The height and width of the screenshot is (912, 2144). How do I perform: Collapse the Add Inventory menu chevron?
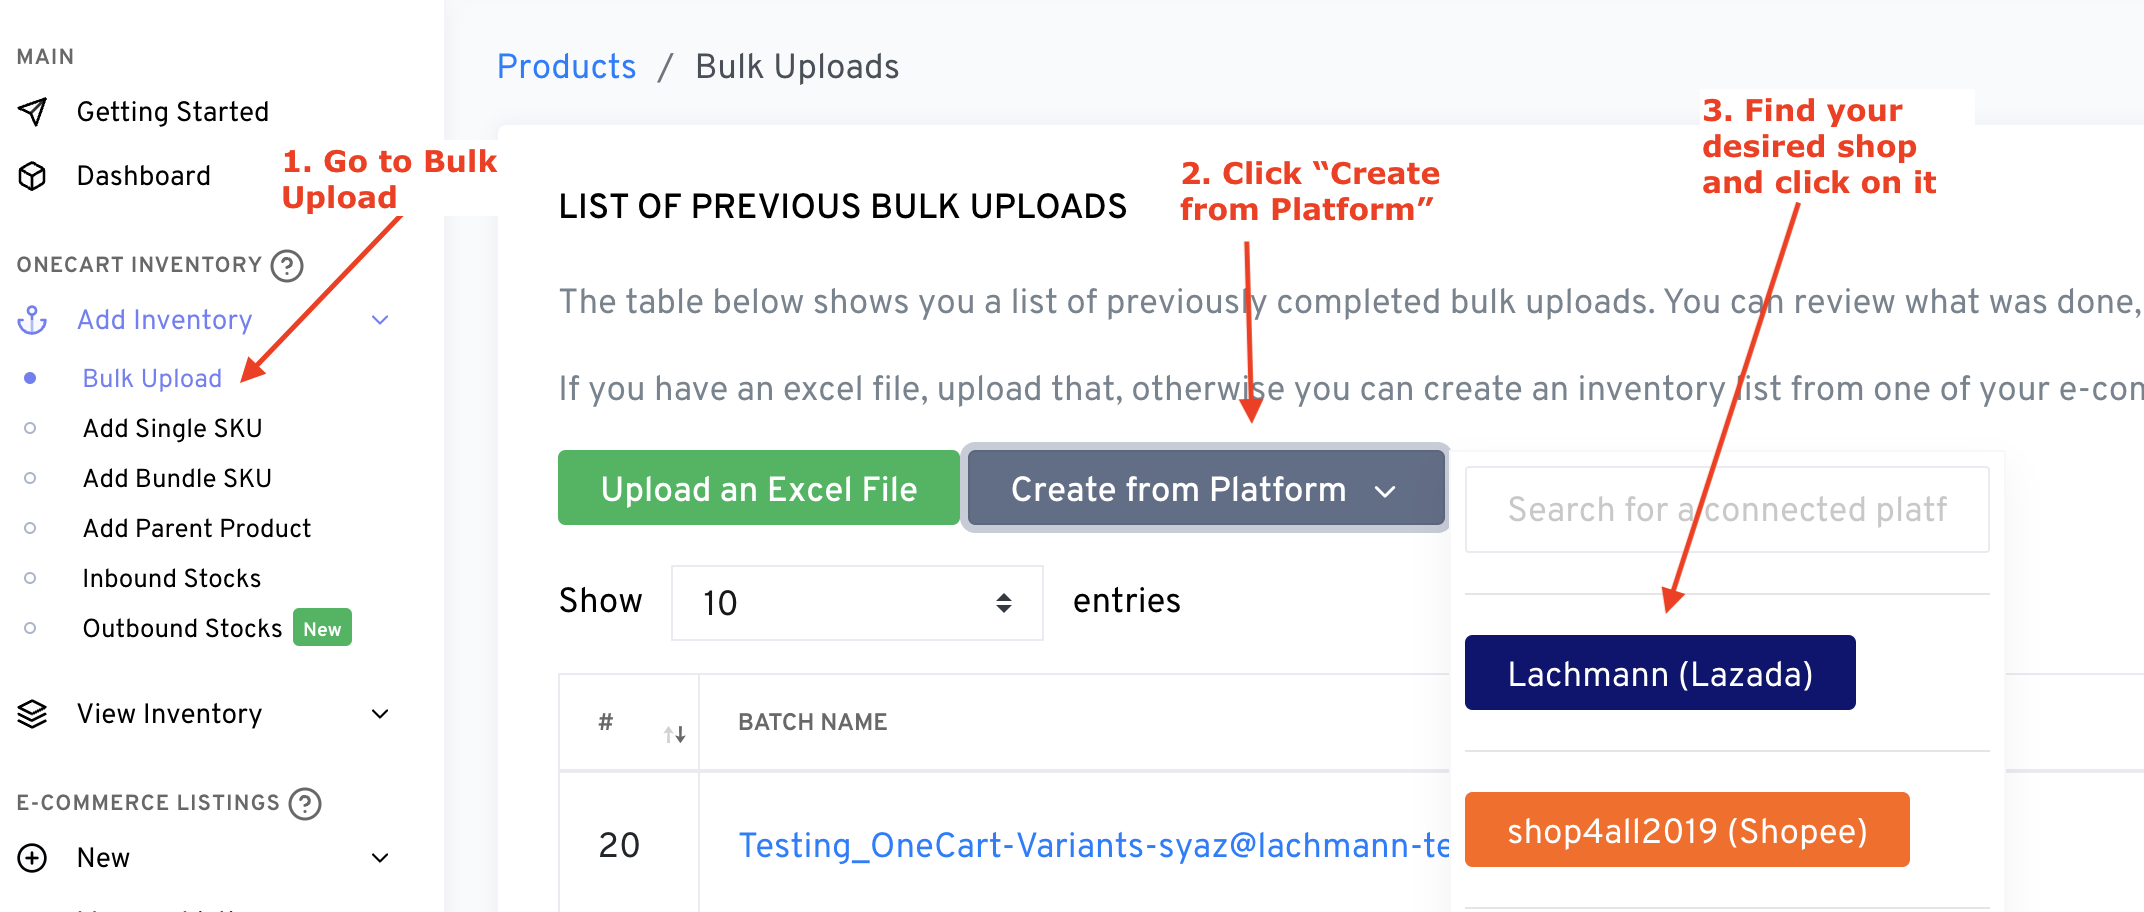(380, 320)
